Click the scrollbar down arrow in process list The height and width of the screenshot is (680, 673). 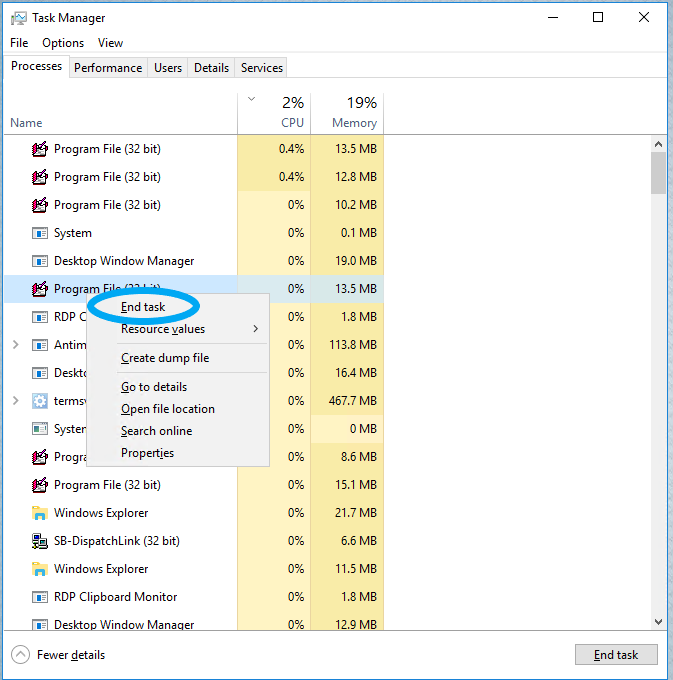(x=658, y=621)
